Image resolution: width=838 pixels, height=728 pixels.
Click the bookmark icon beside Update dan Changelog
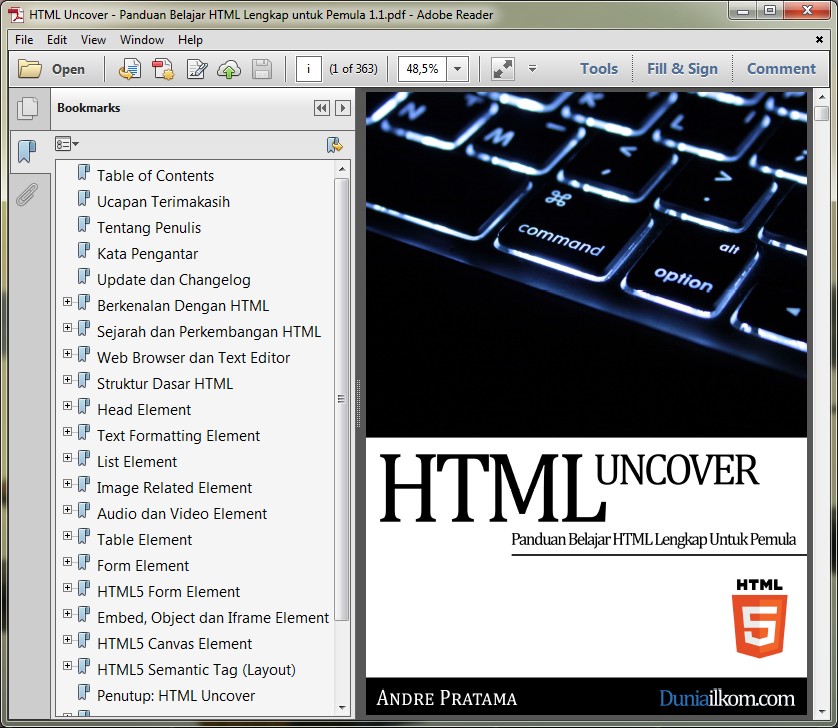(x=84, y=276)
